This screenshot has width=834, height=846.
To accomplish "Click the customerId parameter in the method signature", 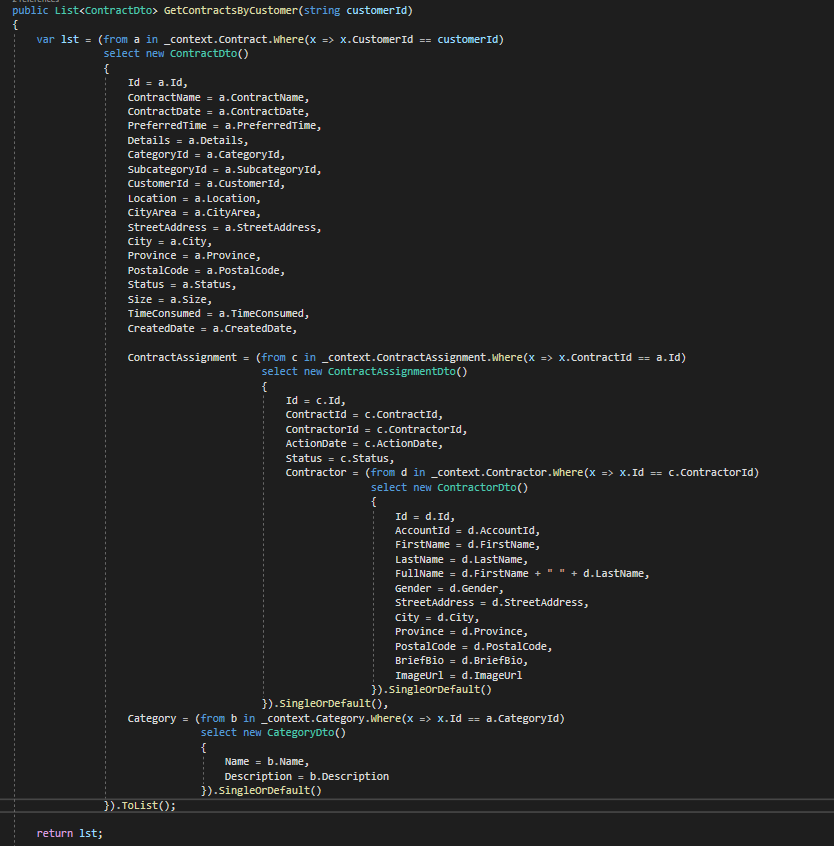I will [x=377, y=11].
